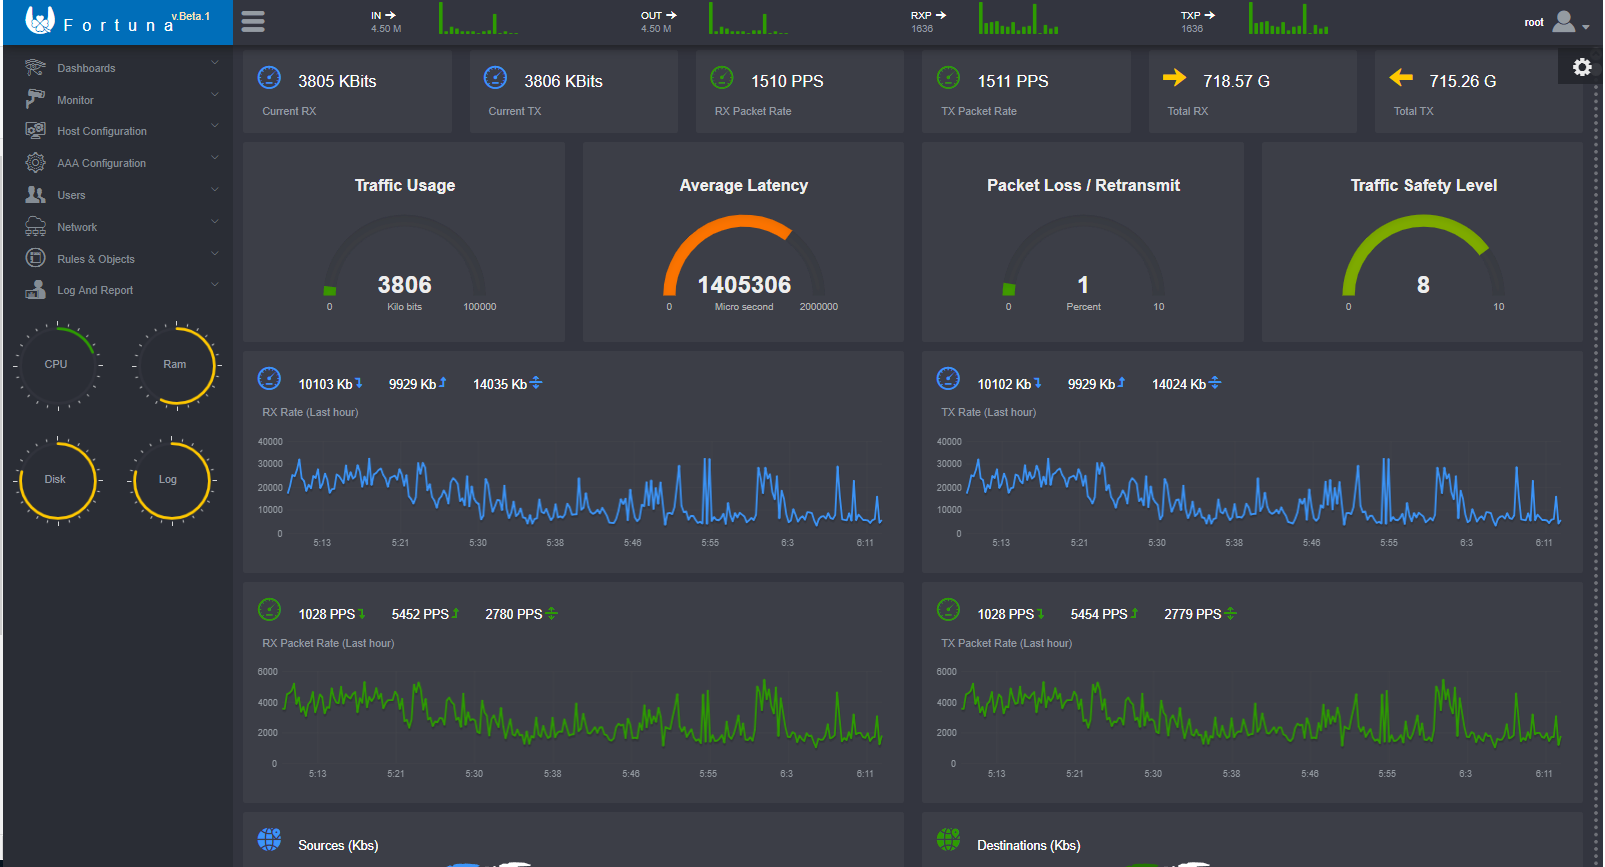Click the root user avatar icon
Screen dimensions: 1605x867
tap(1564, 22)
